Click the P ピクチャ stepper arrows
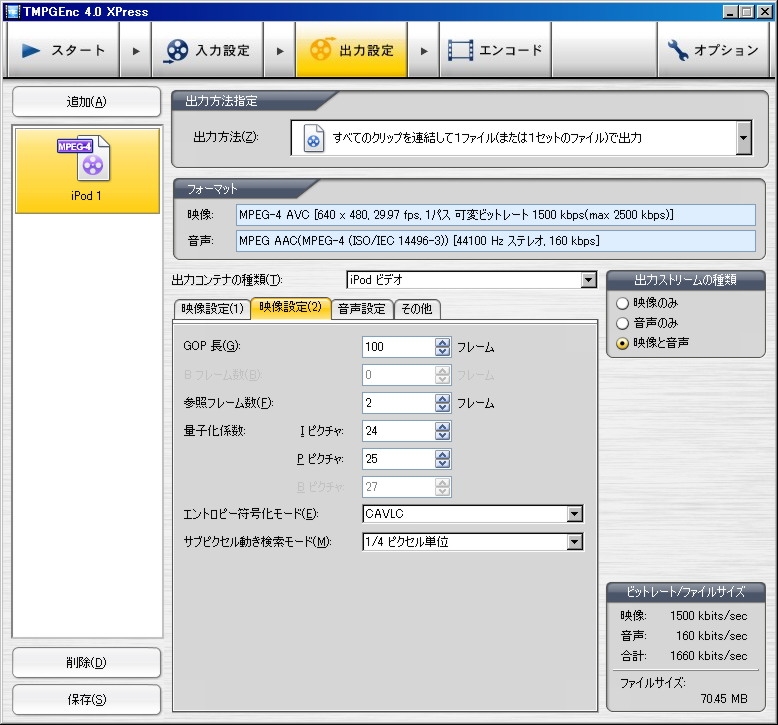This screenshot has height=725, width=778. 443,459
